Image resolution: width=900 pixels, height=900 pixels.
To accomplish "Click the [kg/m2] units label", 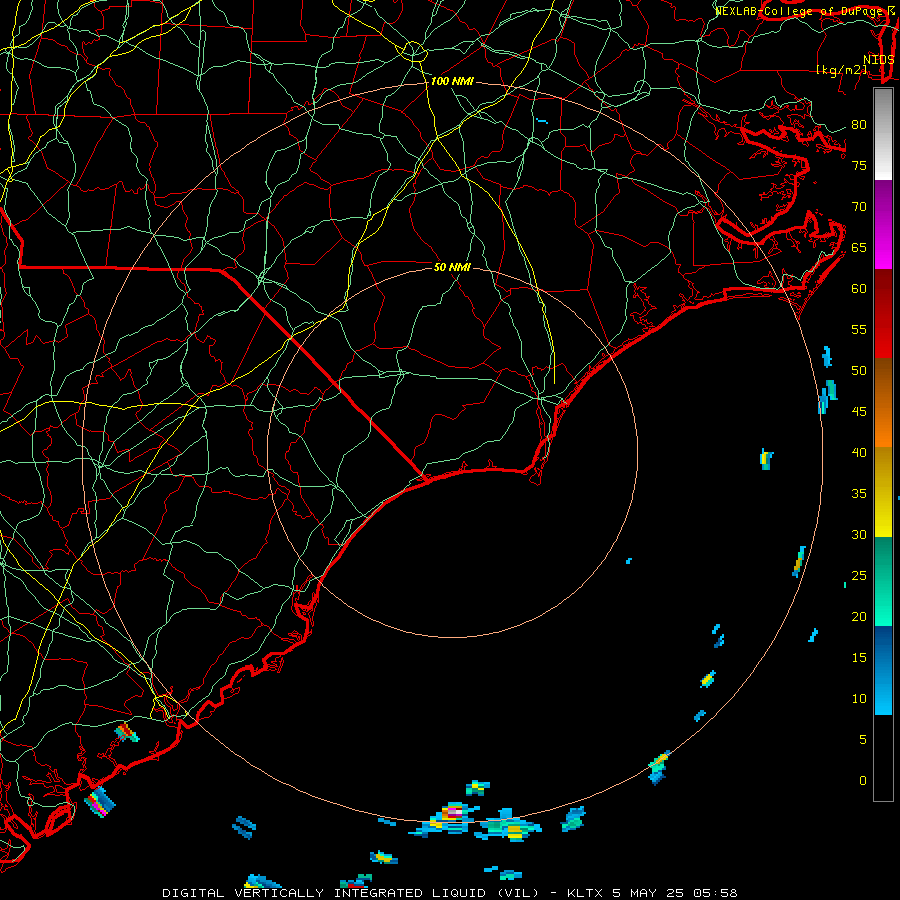I will (841, 70).
